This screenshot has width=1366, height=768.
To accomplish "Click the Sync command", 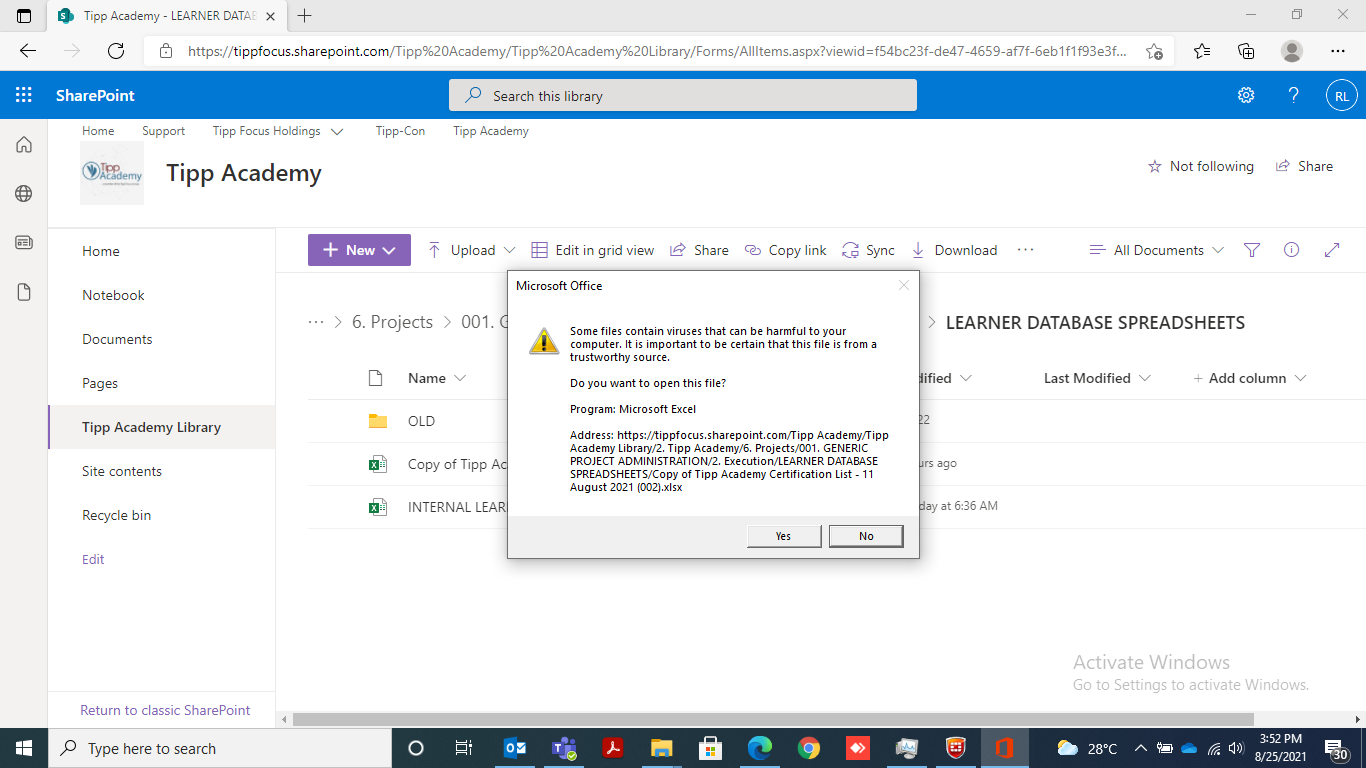I will click(868, 250).
